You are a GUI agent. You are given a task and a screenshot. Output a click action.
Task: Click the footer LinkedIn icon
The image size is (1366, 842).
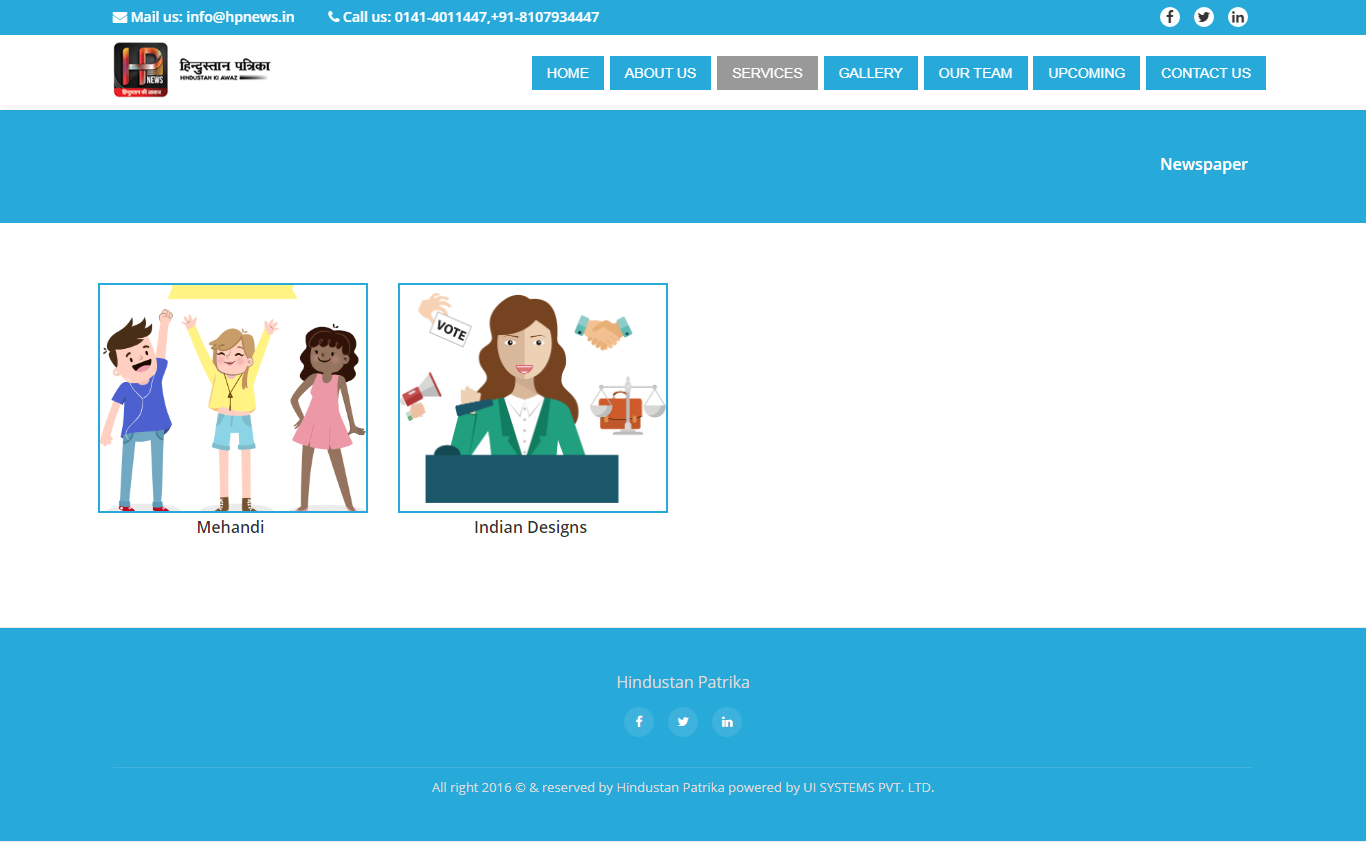pyautogui.click(x=727, y=722)
